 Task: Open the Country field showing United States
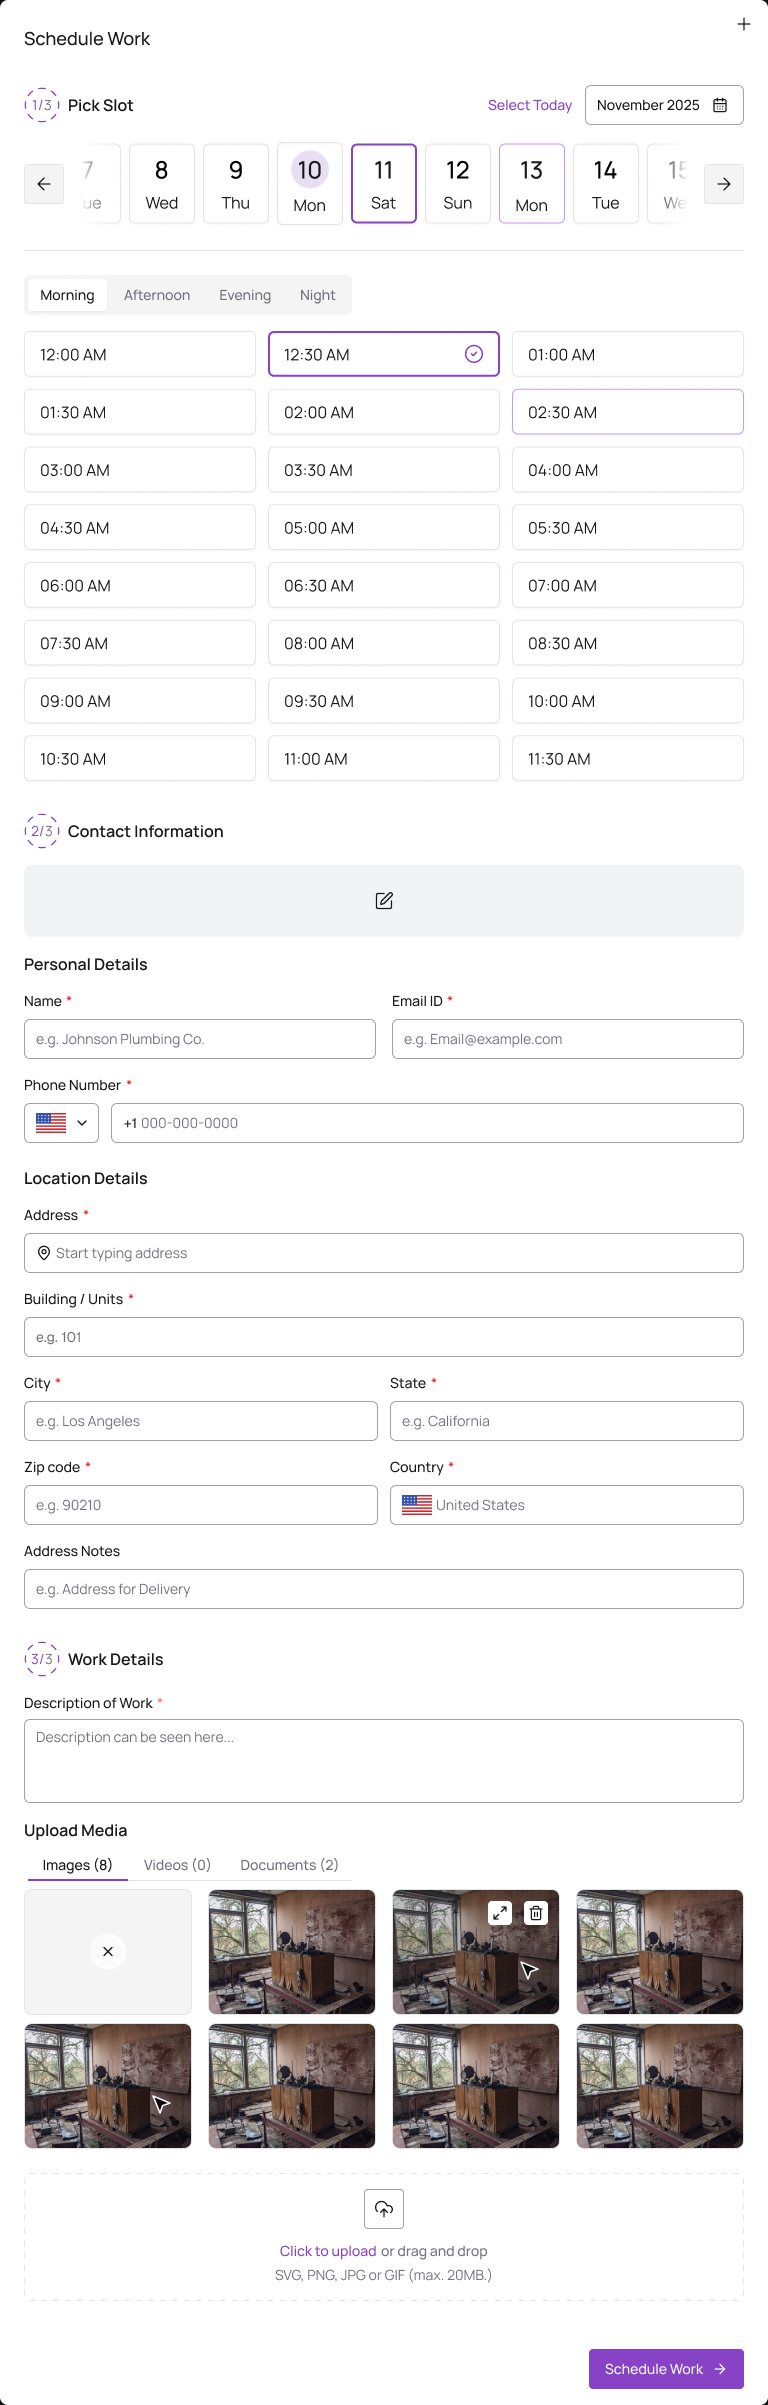(x=567, y=1505)
